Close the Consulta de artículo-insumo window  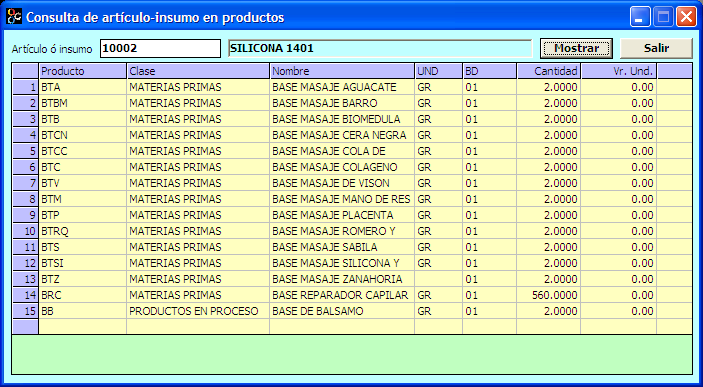686,17
